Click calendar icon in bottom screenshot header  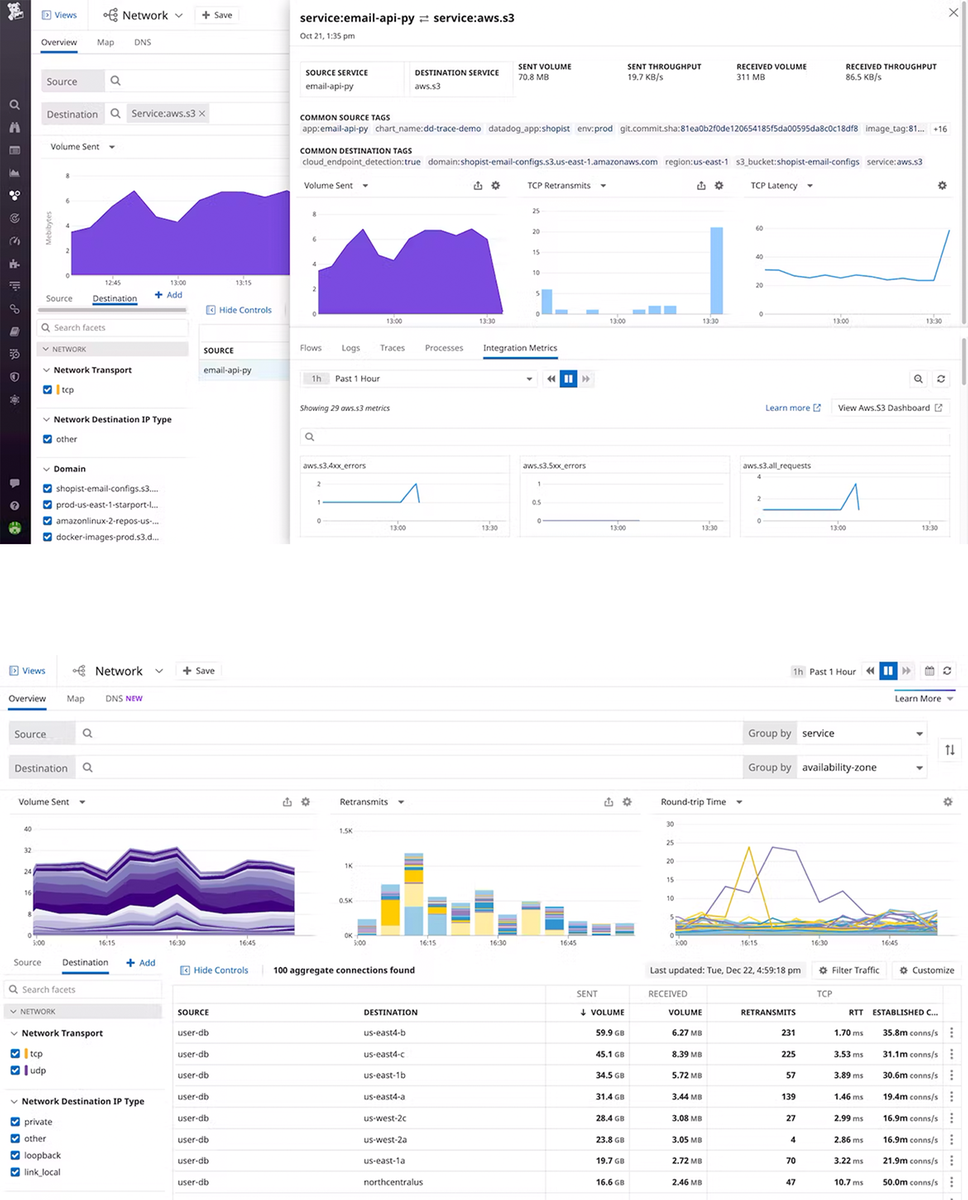[929, 671]
